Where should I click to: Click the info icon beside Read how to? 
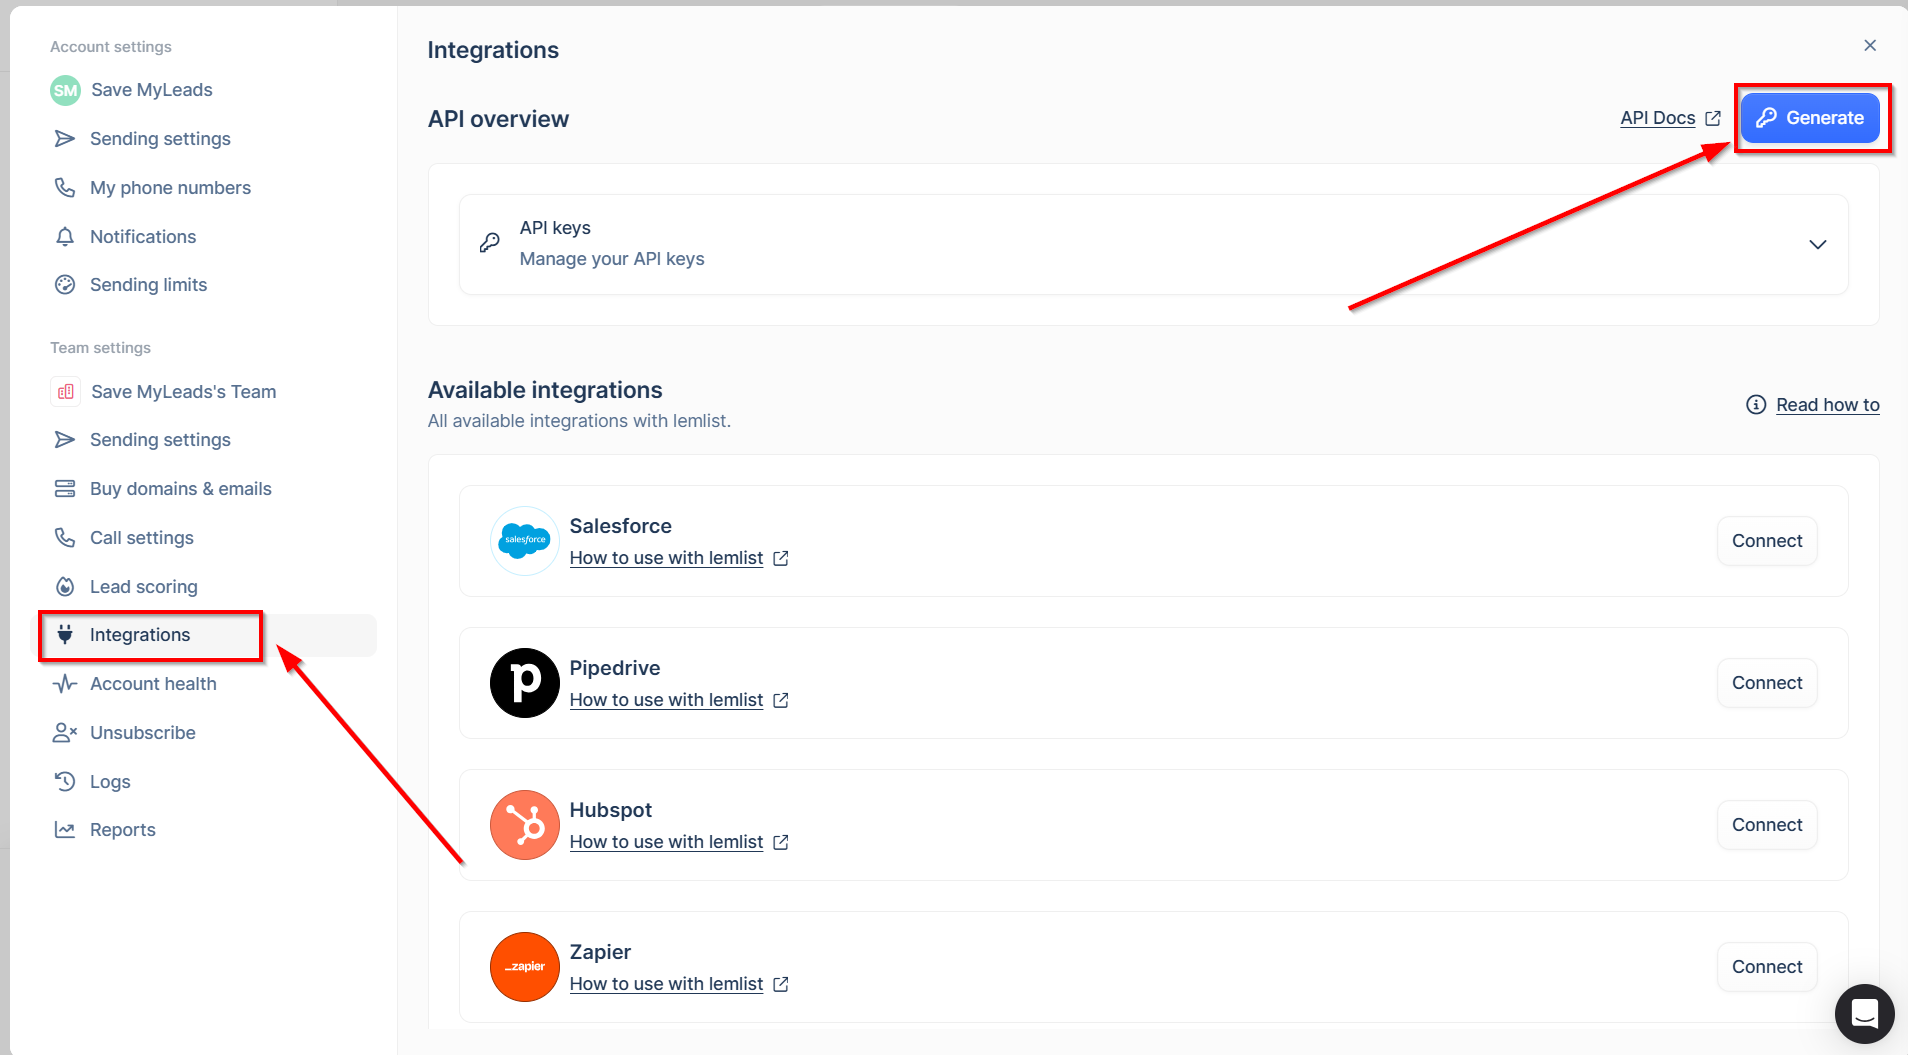tap(1755, 405)
